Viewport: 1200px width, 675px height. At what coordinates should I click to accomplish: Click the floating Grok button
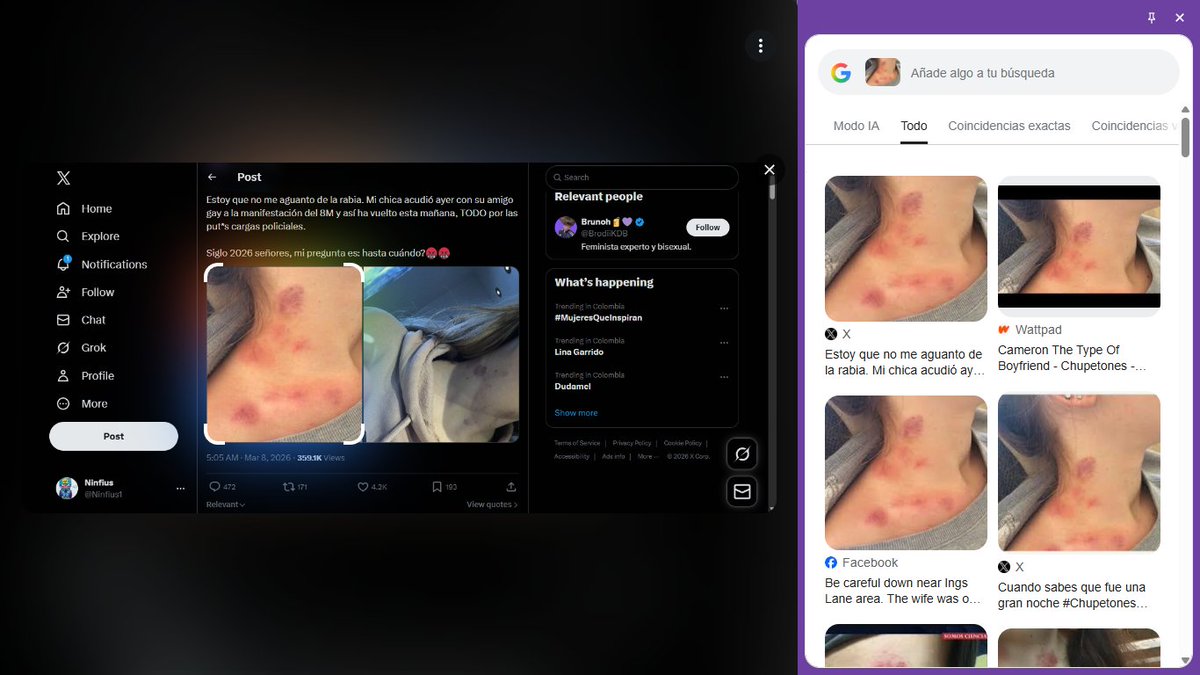point(742,454)
